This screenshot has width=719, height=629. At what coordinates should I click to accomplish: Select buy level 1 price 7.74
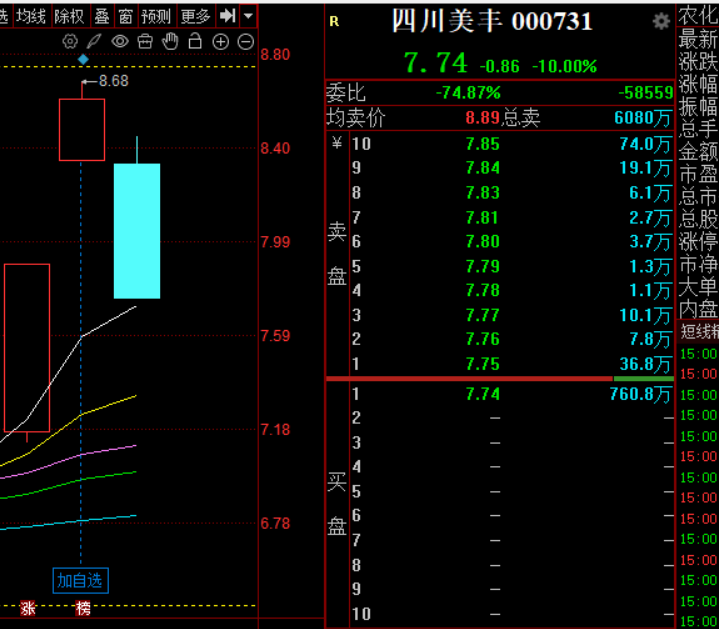482,394
